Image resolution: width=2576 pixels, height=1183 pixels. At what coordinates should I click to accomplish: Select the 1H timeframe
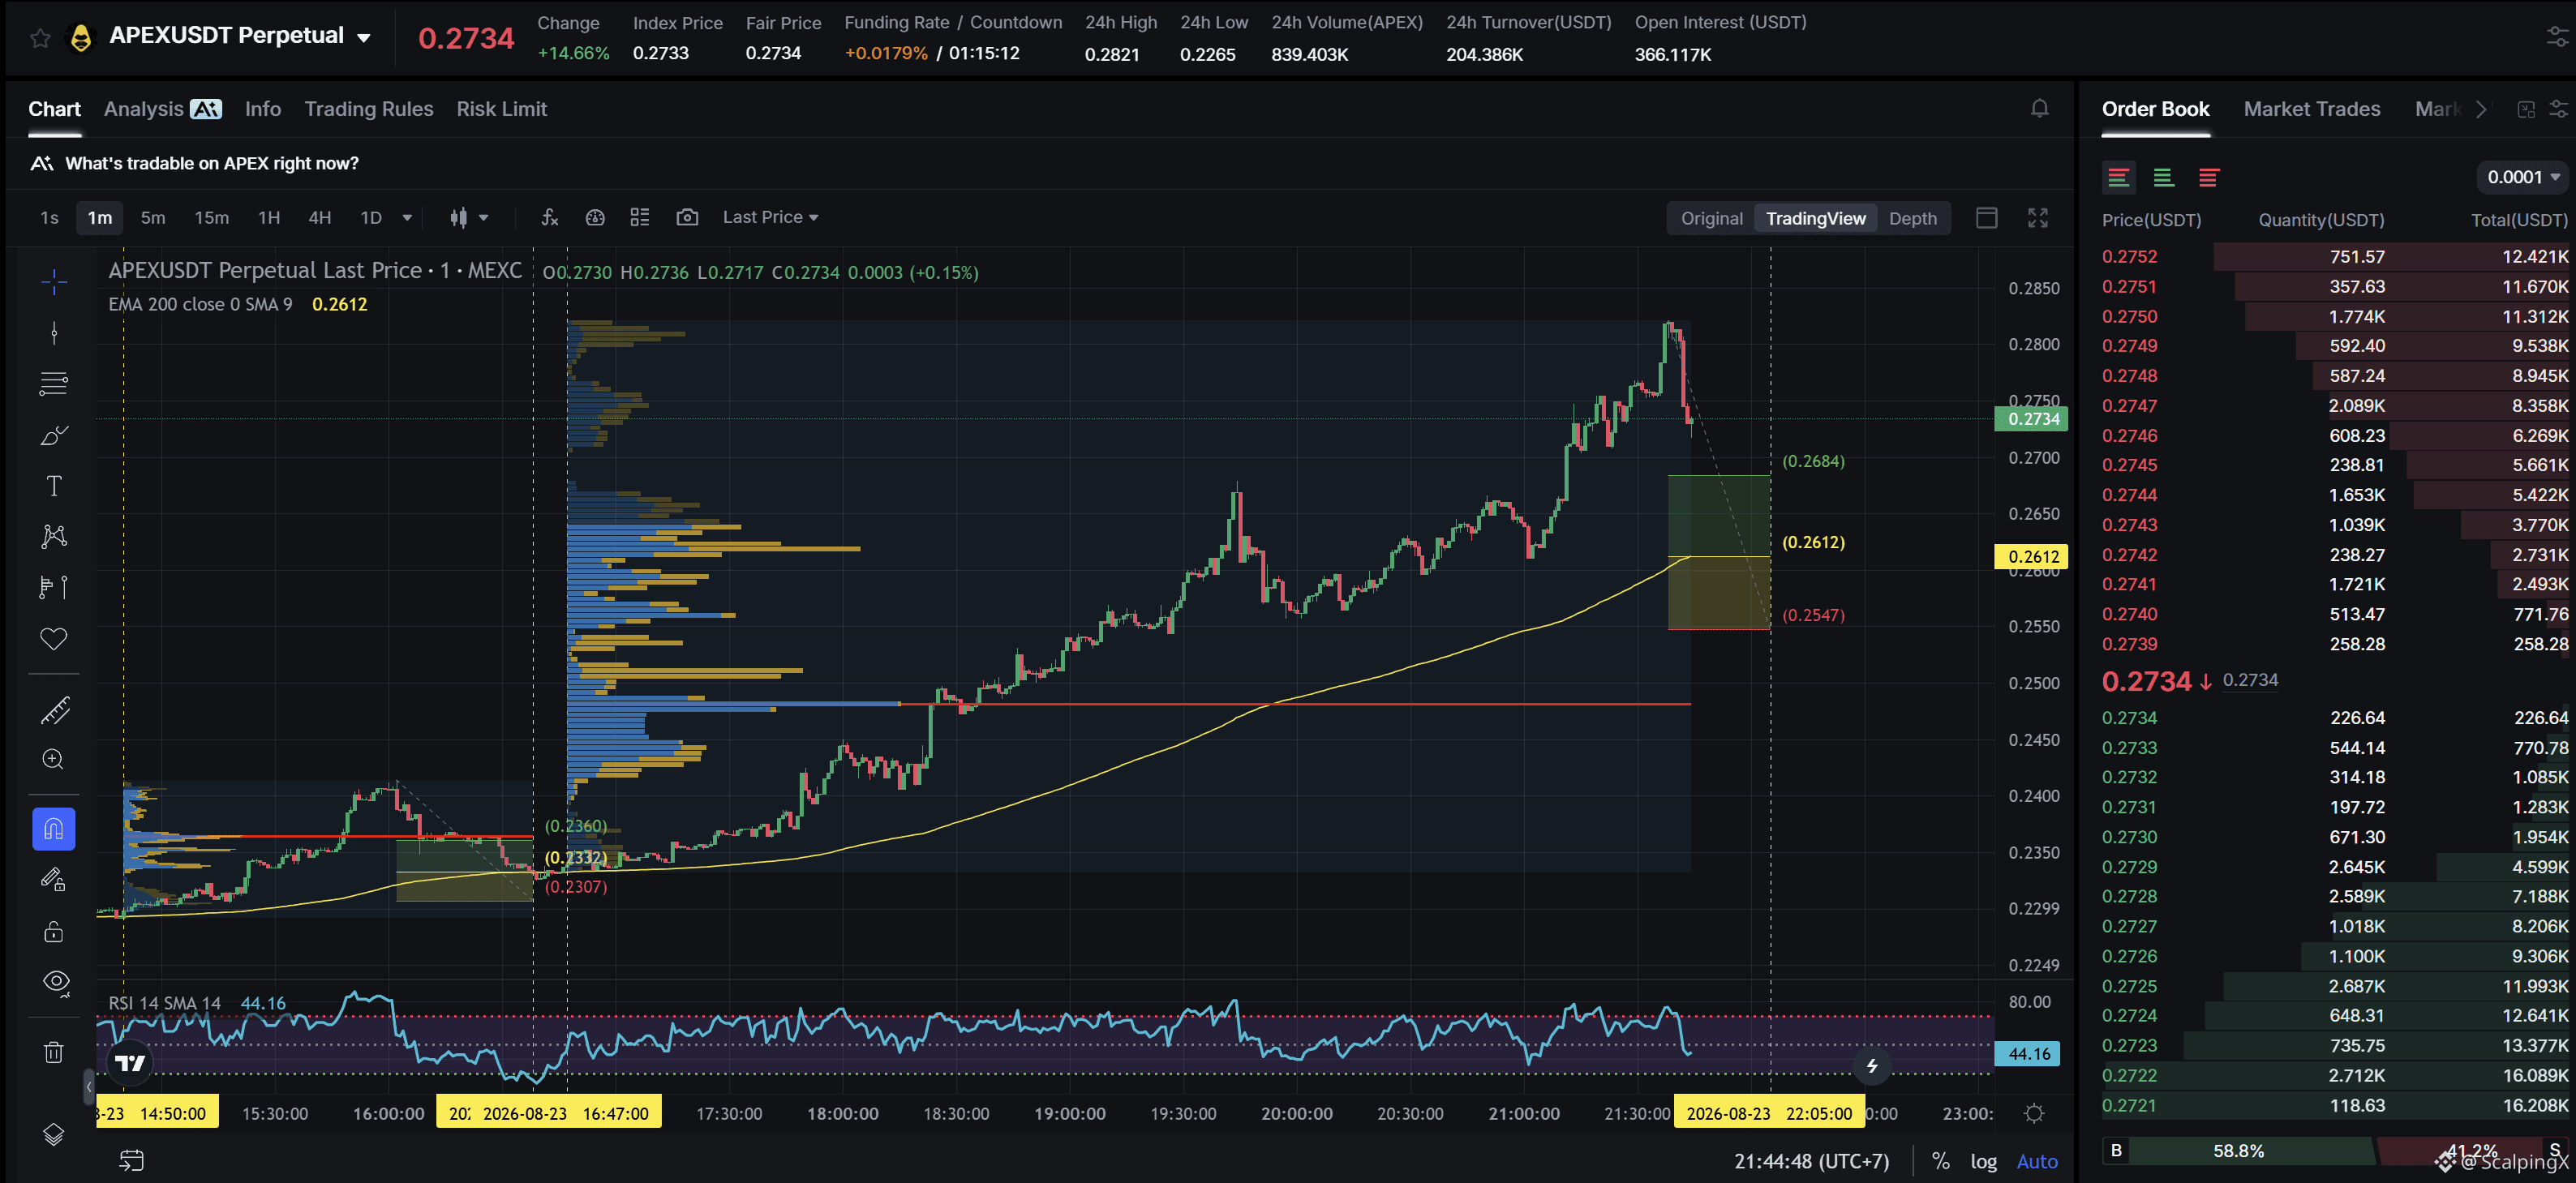pos(269,217)
